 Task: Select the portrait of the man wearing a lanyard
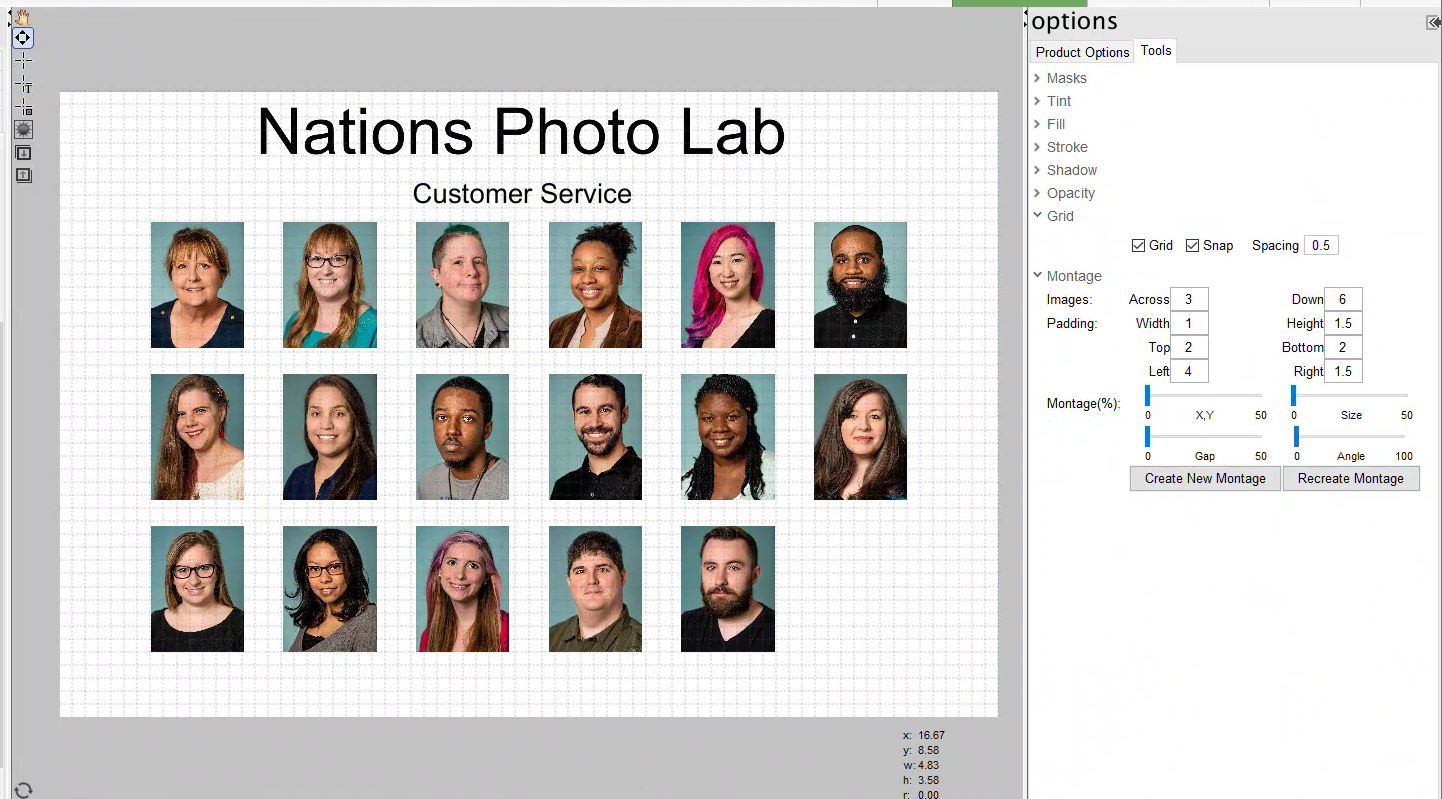[462, 437]
